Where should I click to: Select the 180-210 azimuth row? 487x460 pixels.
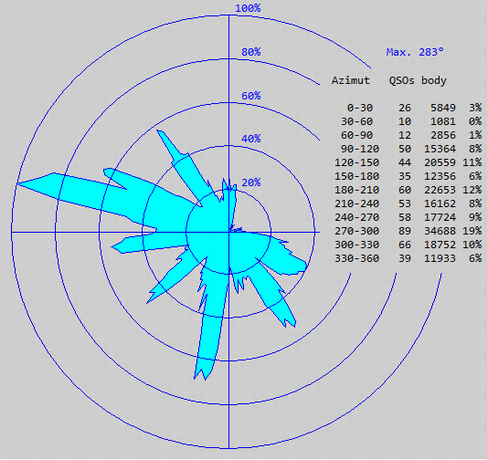point(408,190)
